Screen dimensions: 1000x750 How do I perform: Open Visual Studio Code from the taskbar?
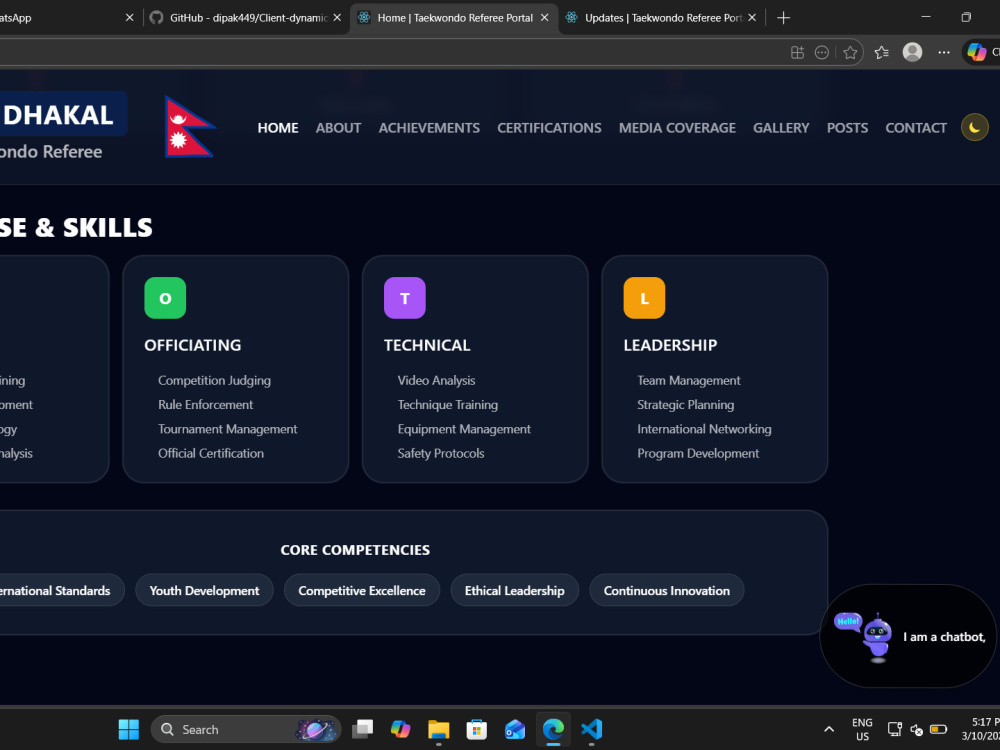[592, 729]
